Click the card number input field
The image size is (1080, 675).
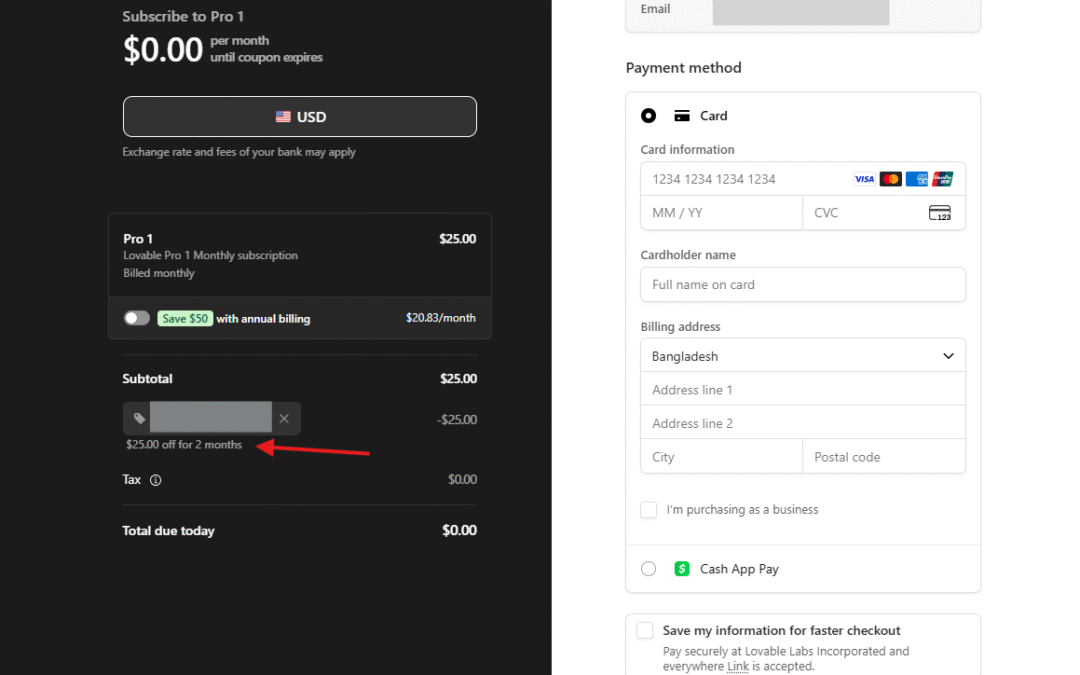click(745, 179)
